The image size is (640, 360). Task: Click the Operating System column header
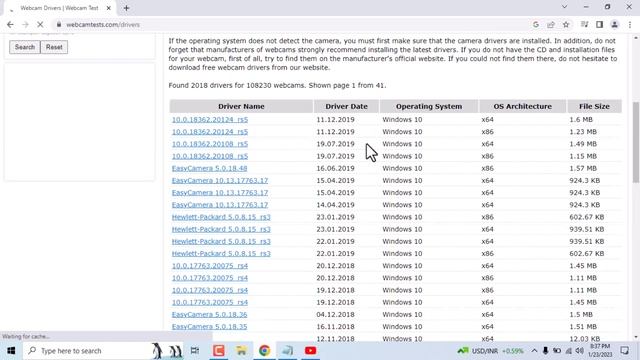click(429, 106)
